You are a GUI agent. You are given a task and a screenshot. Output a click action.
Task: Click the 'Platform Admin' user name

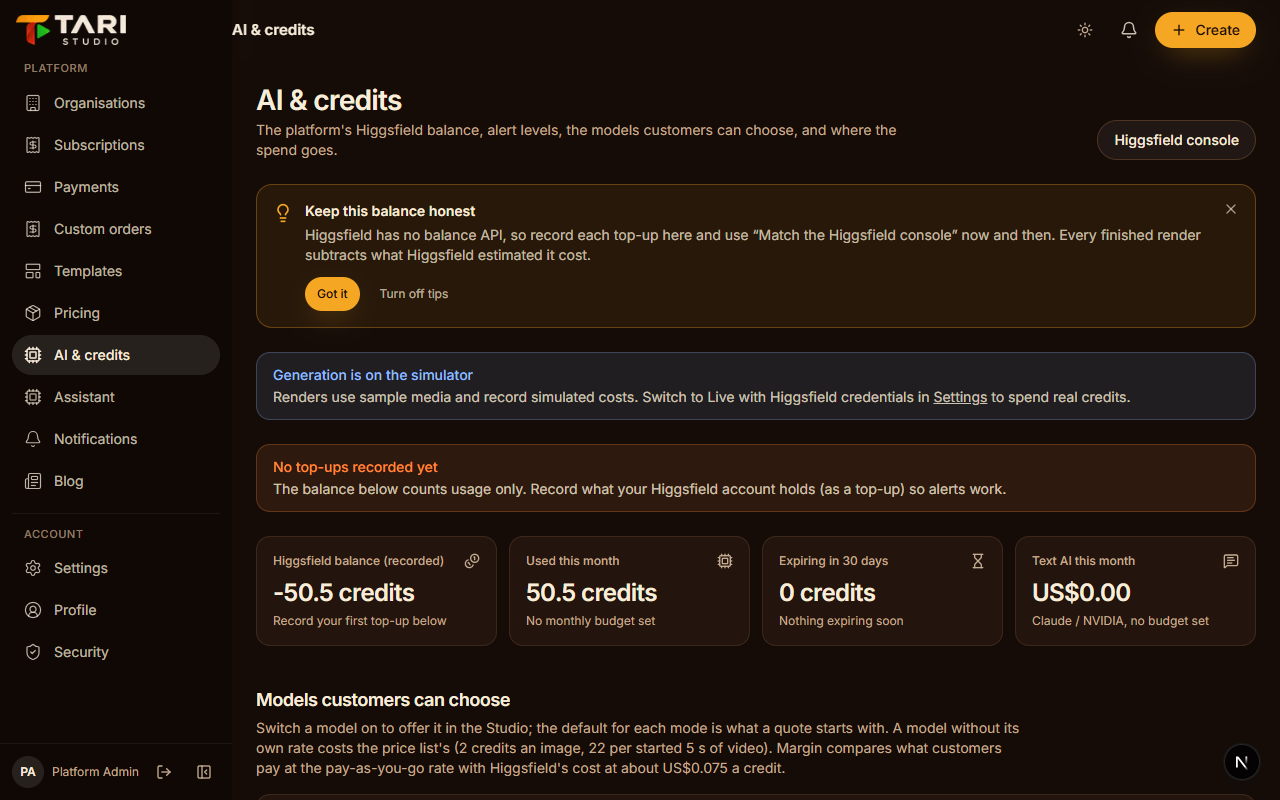[x=96, y=772]
